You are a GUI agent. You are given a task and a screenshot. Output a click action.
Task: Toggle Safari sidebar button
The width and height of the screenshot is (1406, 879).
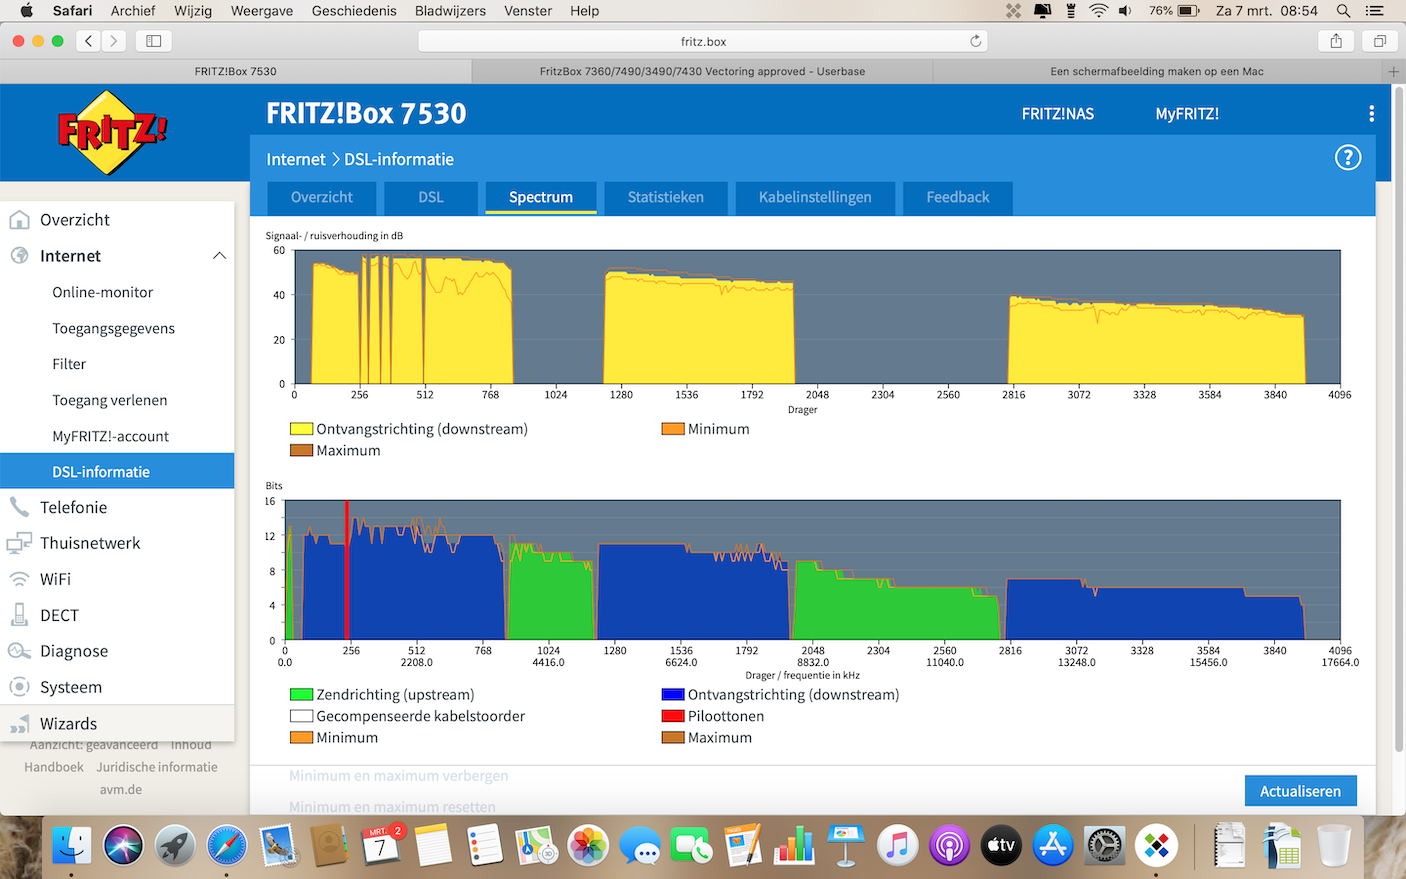154,41
